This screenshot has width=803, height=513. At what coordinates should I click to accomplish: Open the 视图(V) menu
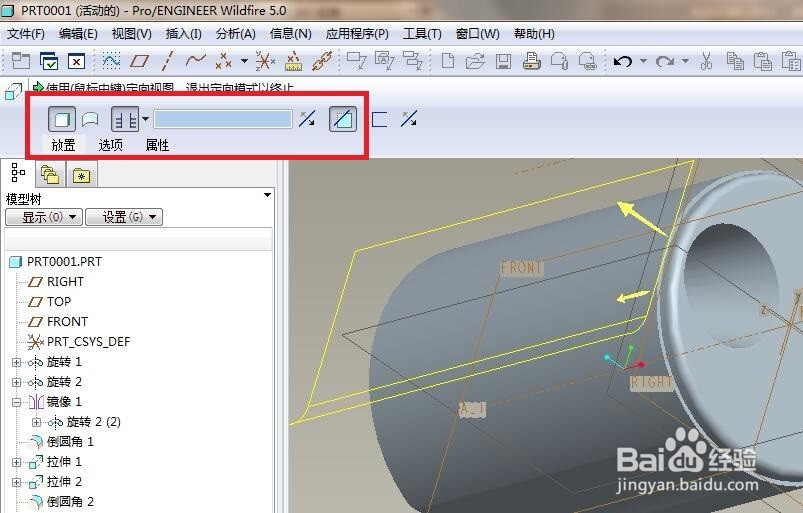tap(132, 34)
